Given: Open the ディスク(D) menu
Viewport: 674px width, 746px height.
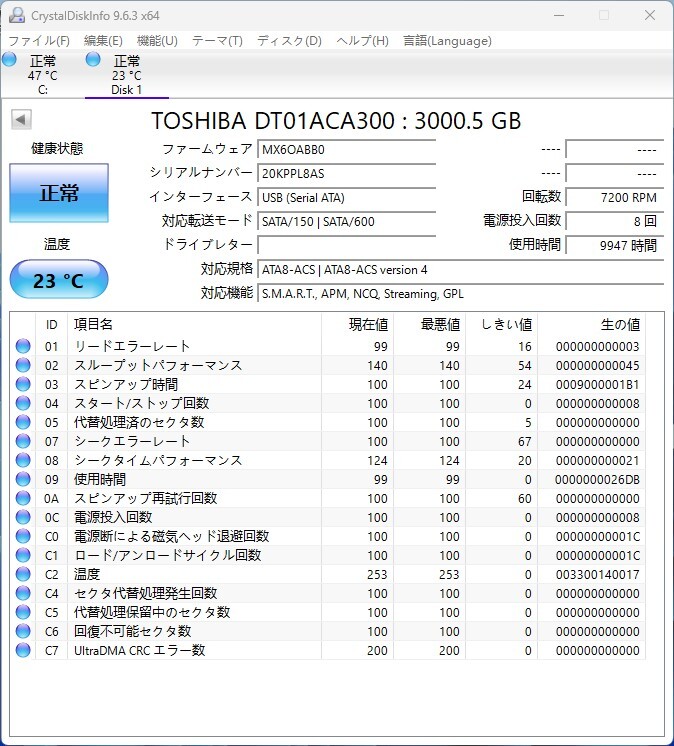Looking at the screenshot, I should point(290,41).
